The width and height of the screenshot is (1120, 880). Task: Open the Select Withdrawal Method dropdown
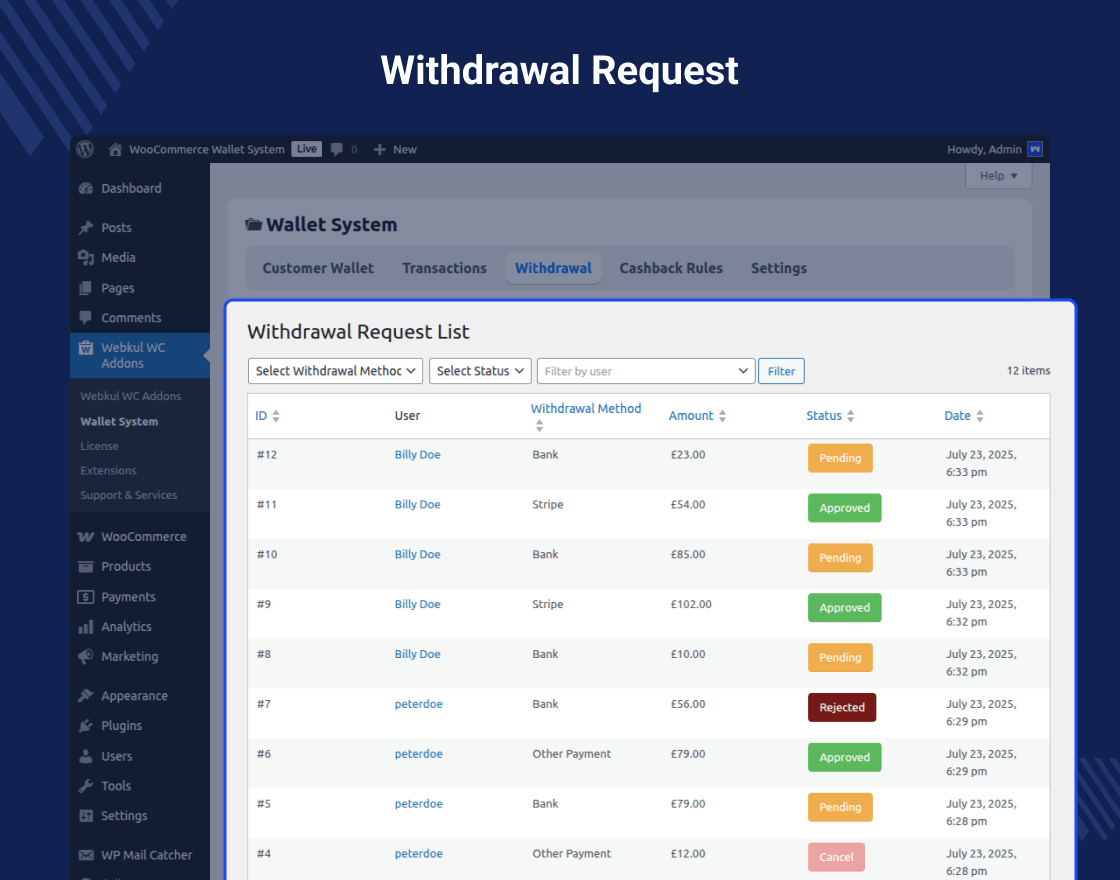click(336, 371)
